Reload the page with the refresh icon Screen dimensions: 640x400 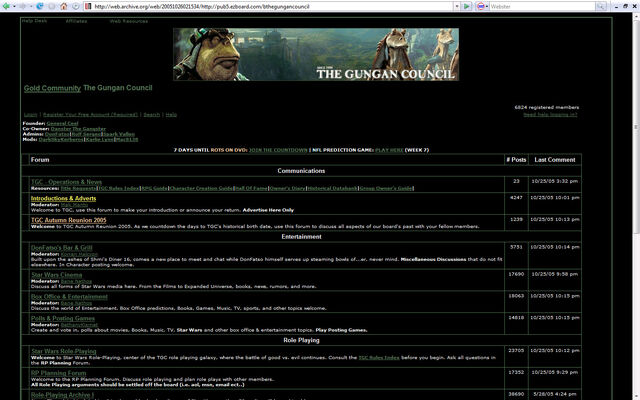tap(40, 6)
